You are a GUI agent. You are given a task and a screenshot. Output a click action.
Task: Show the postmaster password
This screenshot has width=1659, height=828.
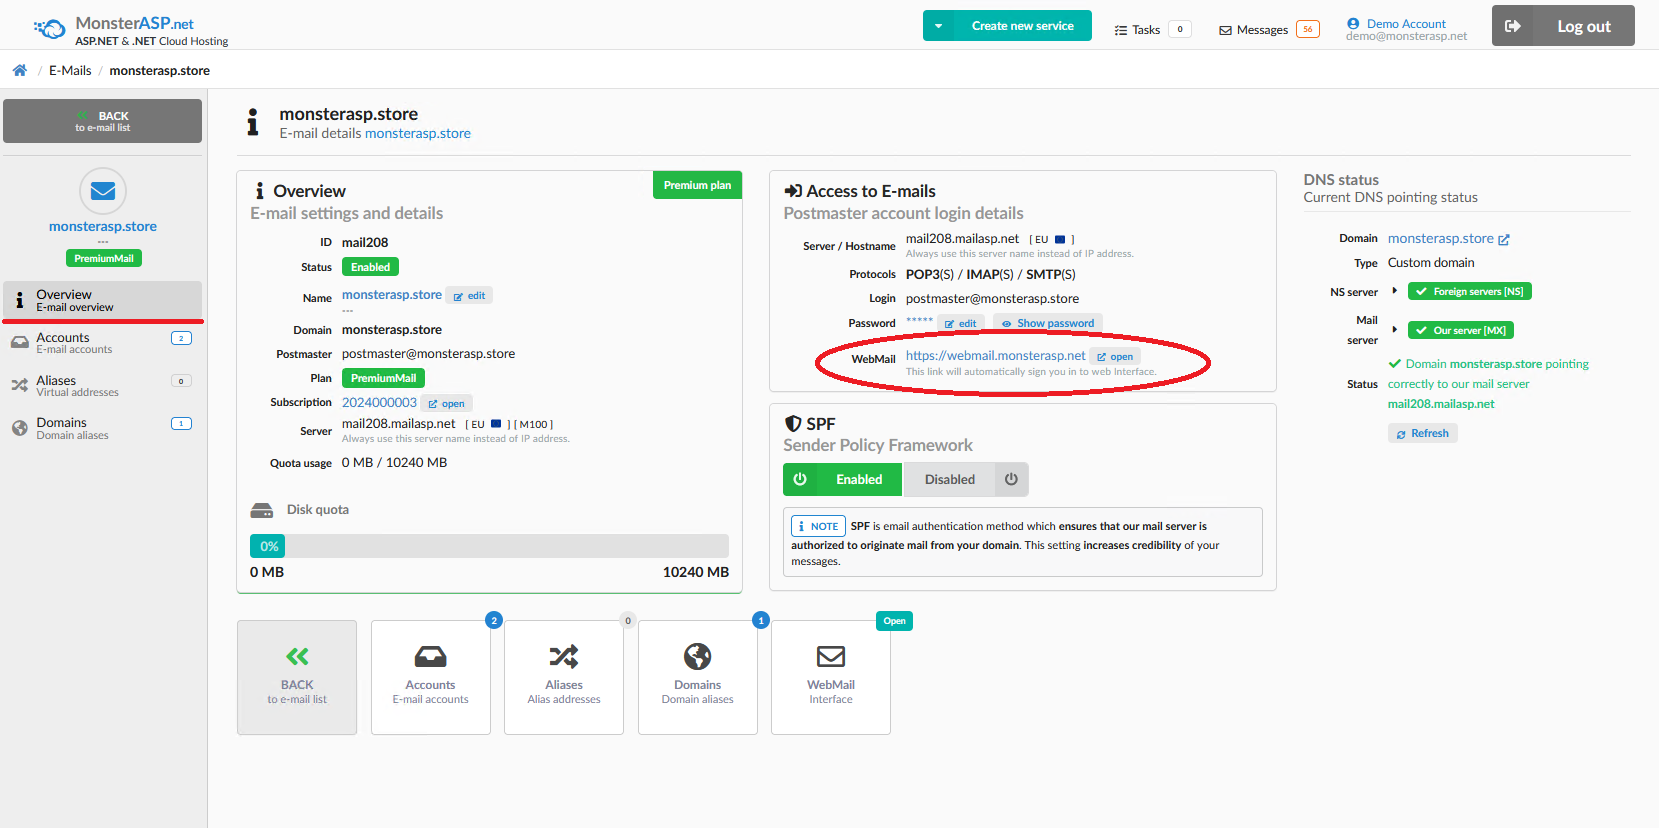pos(1048,324)
